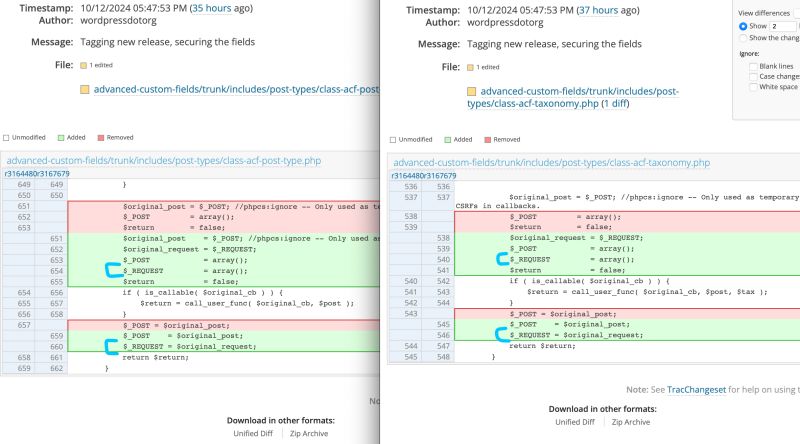Click yellow edited-file icon beside left file link
800x444 pixels.
tap(85, 90)
